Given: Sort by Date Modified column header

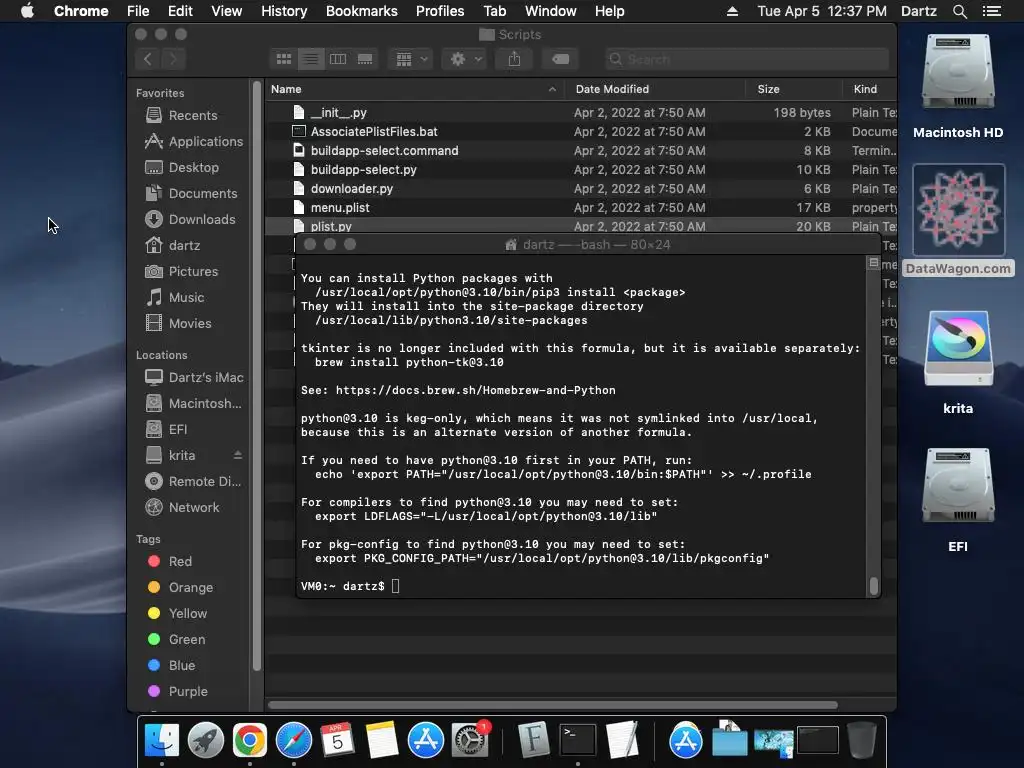Looking at the screenshot, I should coord(654,89).
